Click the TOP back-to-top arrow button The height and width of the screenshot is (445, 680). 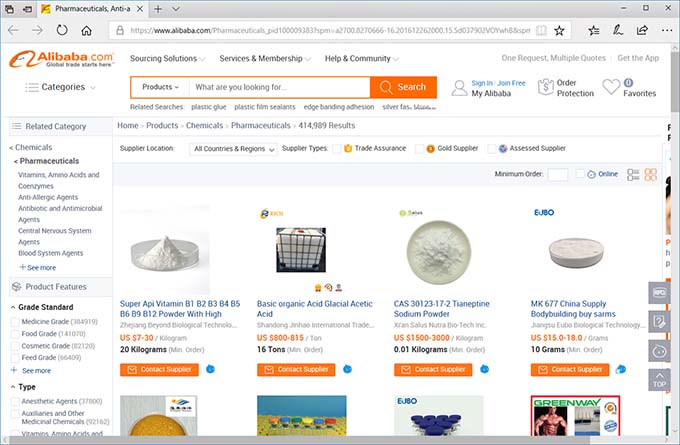click(x=659, y=380)
